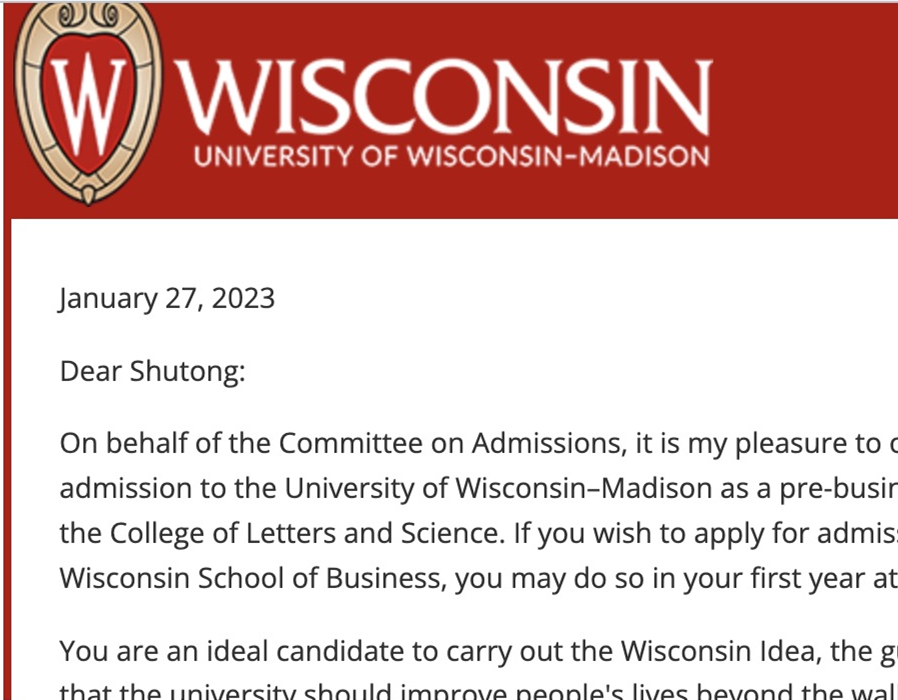Click the University of Wisconsin–Madison subtitle

click(451, 156)
